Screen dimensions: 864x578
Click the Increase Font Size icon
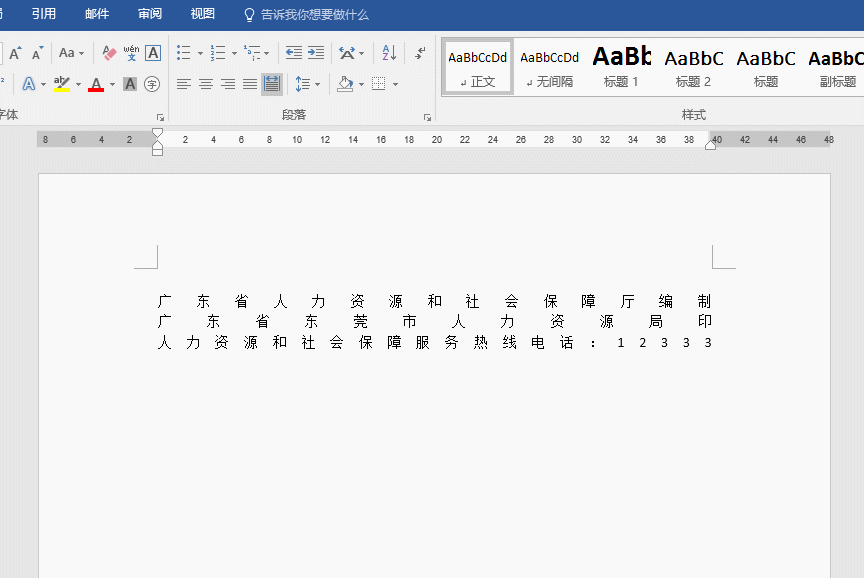(15, 53)
